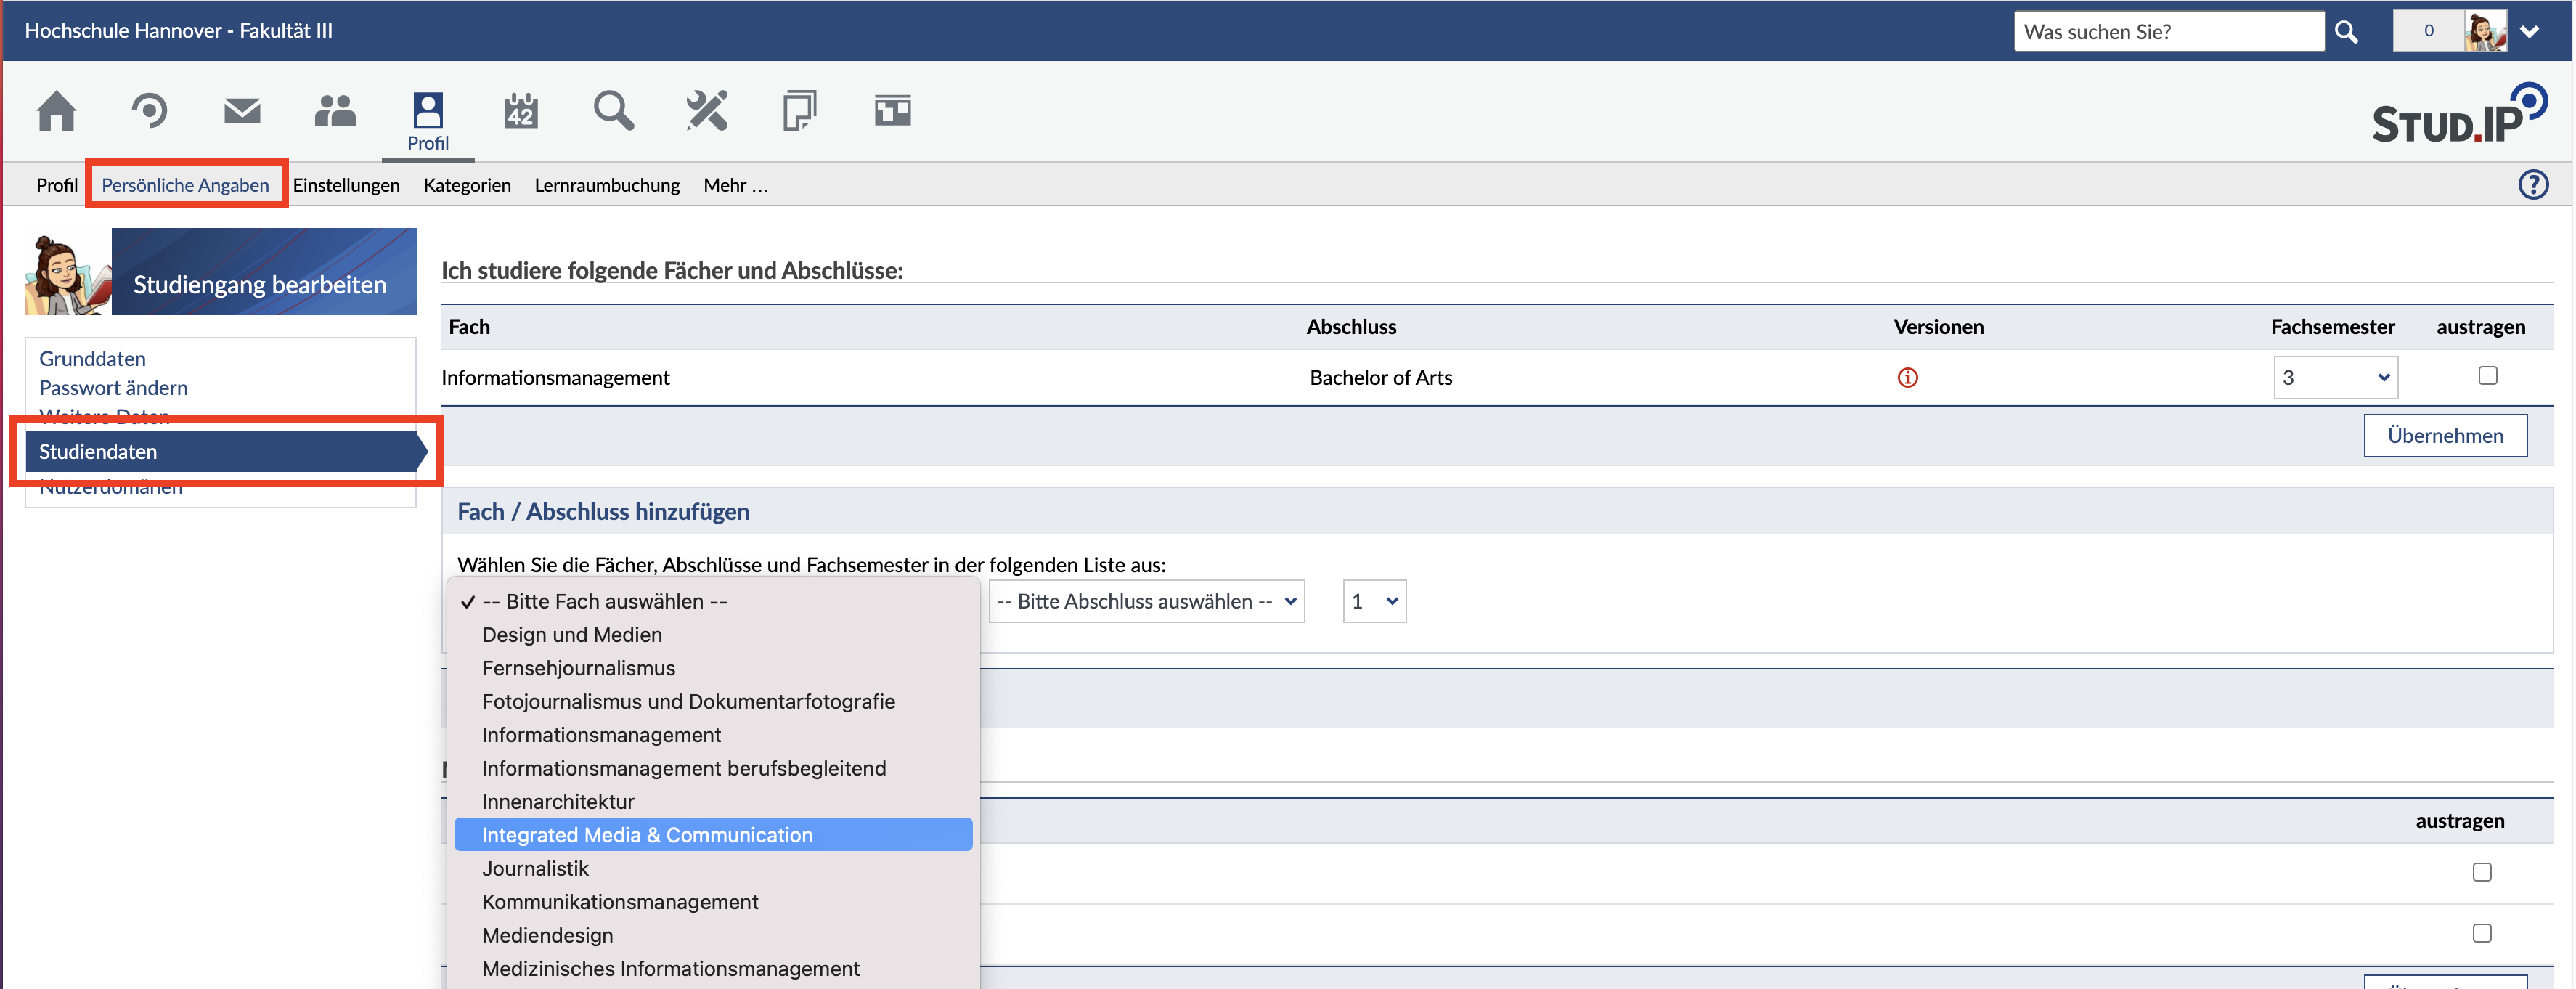The width and height of the screenshot is (2576, 989).
Task: Tick the first lower austragen checkbox
Action: pyautogui.click(x=2481, y=872)
